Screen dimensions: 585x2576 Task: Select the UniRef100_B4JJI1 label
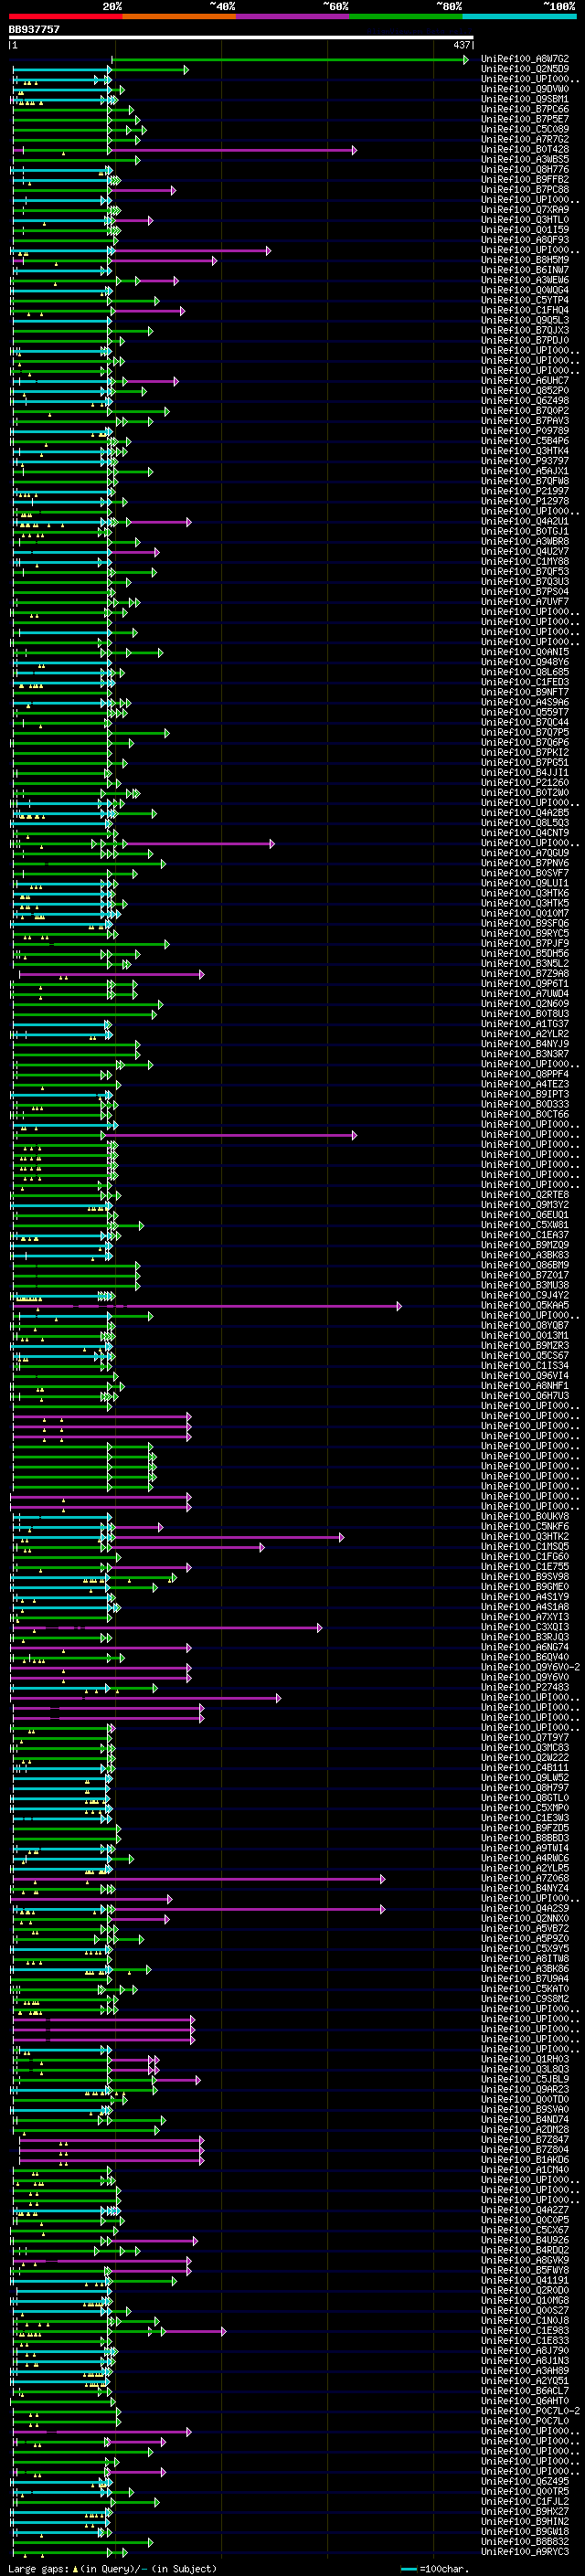525,772
